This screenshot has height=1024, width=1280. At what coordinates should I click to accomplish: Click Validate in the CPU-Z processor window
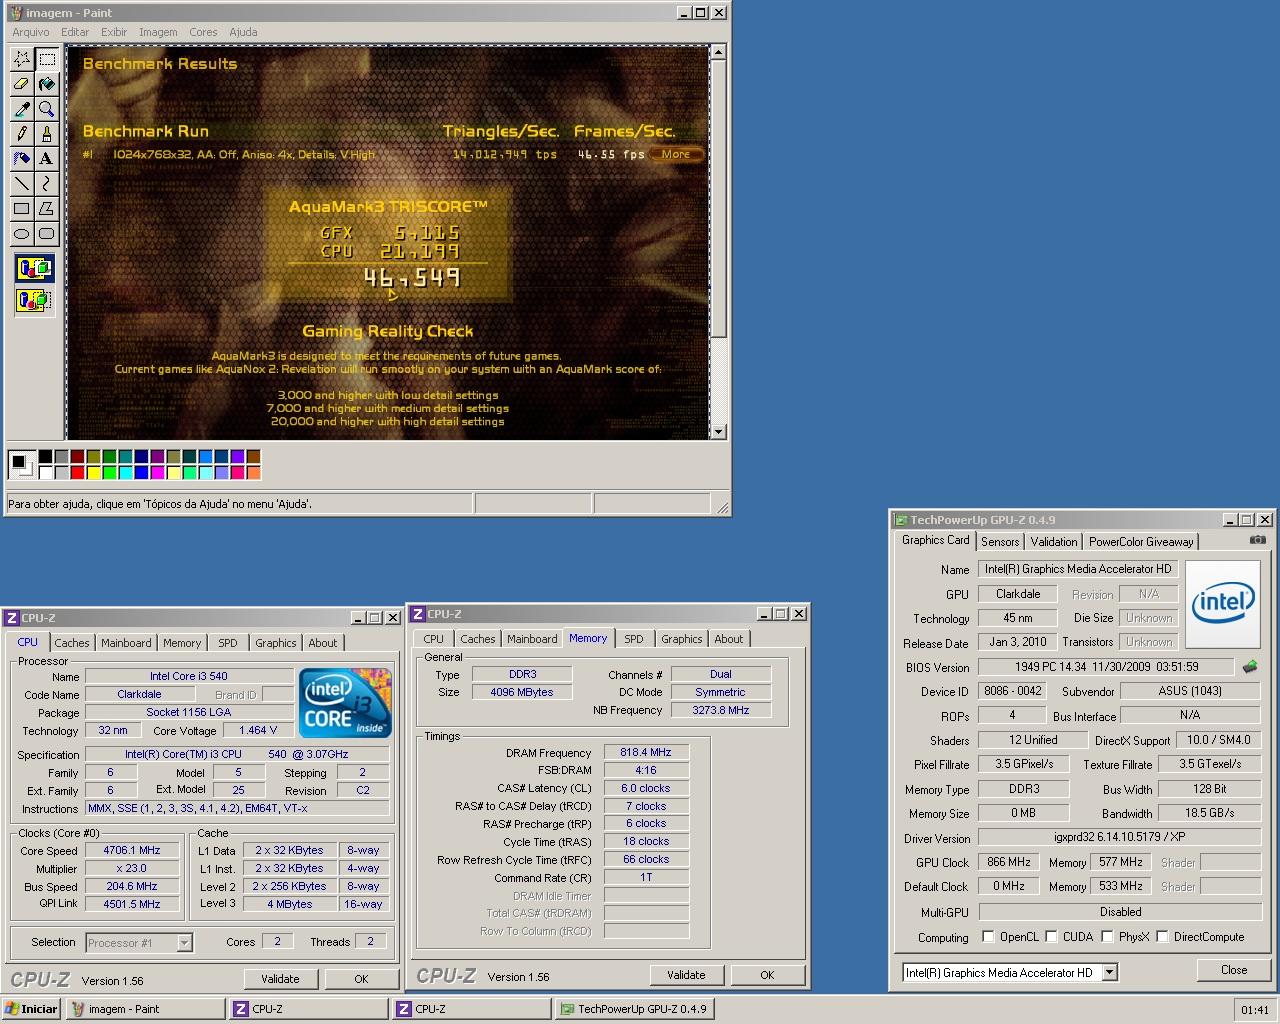(280, 979)
